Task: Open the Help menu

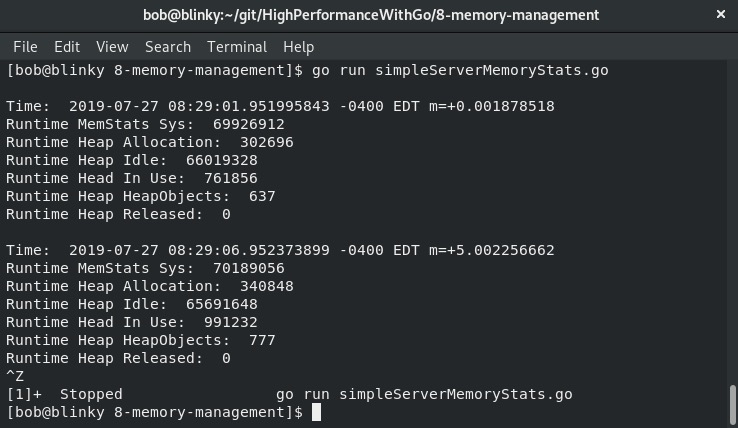Action: pyautogui.click(x=298, y=47)
